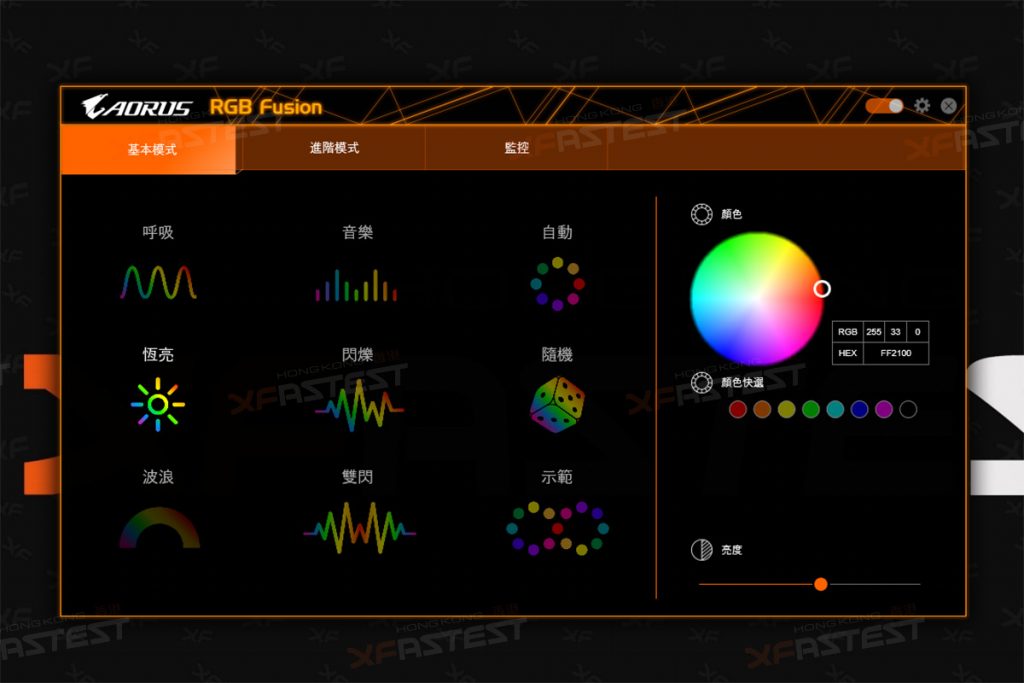This screenshot has height=683, width=1024.
Task: Open the 進階模式 tab
Action: 334,148
